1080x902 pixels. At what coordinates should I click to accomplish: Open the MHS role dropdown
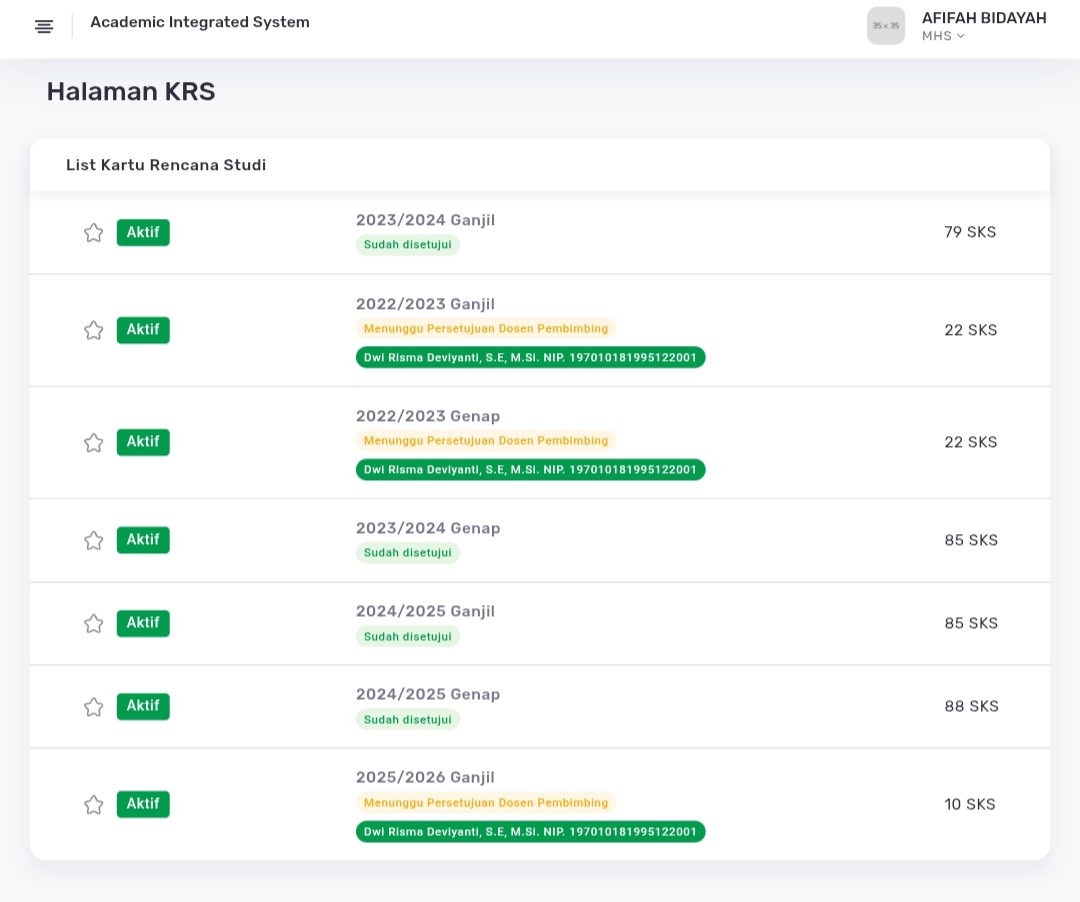pyautogui.click(x=943, y=37)
